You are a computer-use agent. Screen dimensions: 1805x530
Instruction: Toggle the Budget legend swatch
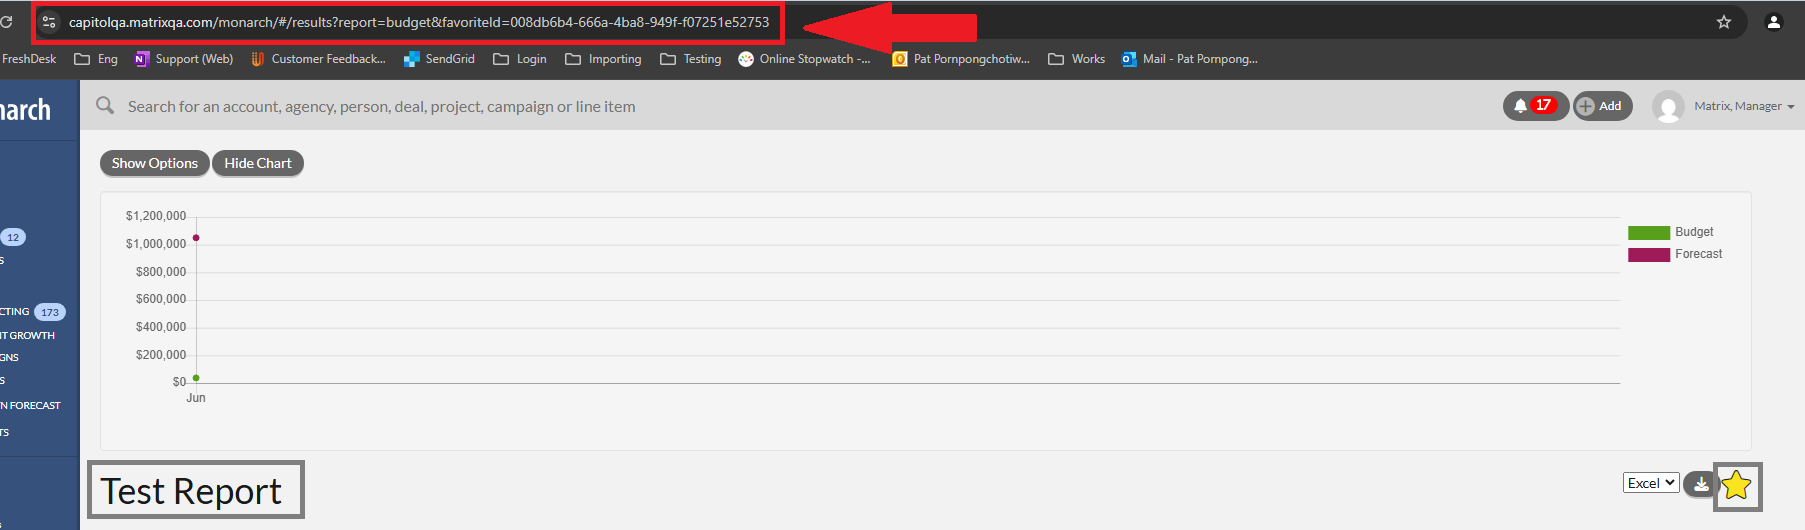1649,232
